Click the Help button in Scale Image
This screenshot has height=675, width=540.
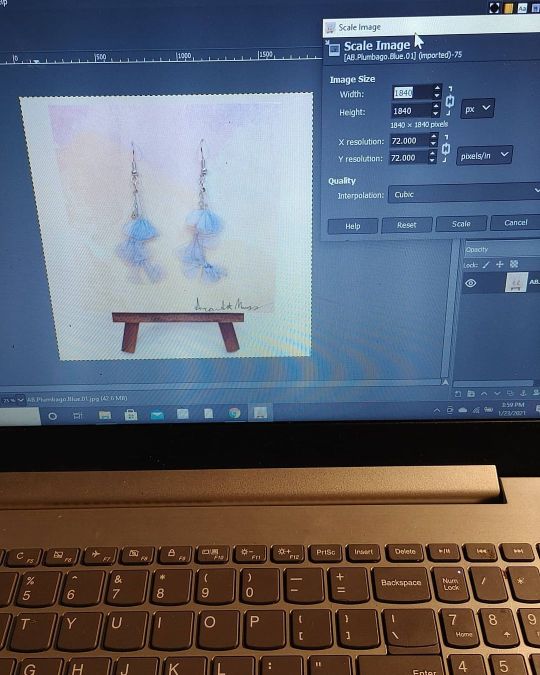pyautogui.click(x=352, y=226)
